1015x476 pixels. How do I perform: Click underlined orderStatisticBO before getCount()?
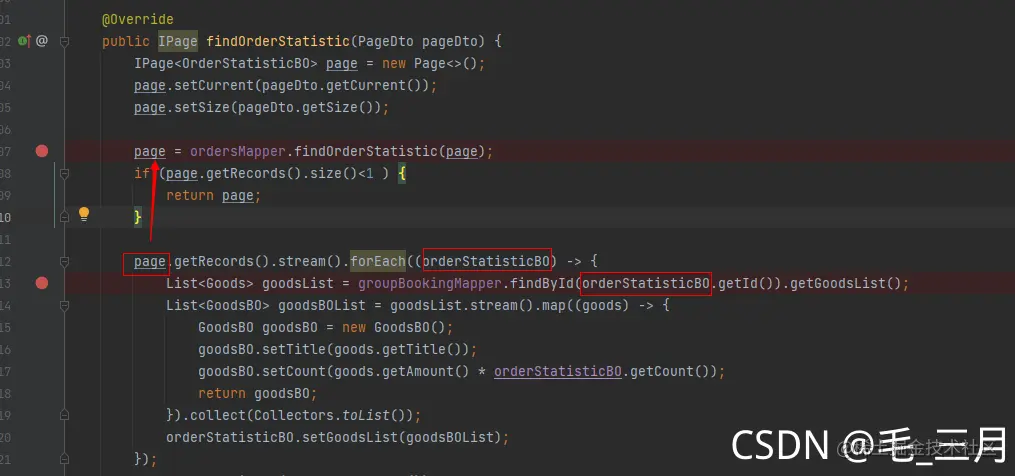[x=558, y=372]
